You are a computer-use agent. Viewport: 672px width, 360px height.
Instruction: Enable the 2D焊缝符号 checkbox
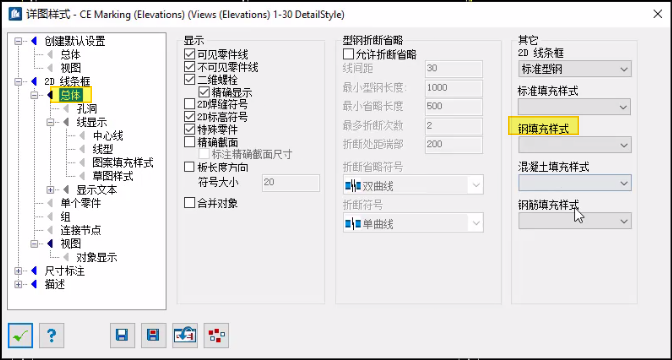189,104
